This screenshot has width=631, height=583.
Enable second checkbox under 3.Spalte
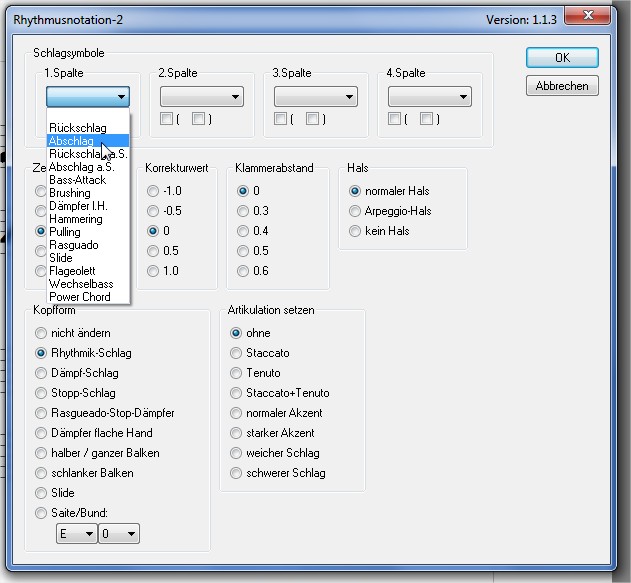pos(313,120)
